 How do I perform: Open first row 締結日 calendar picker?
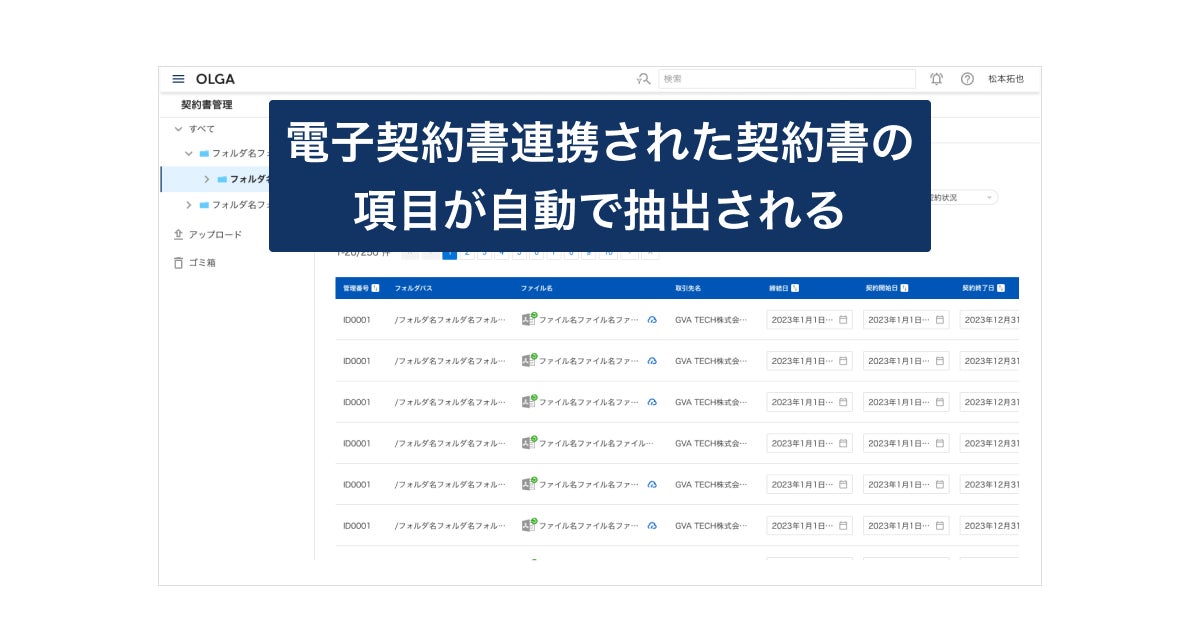843,320
